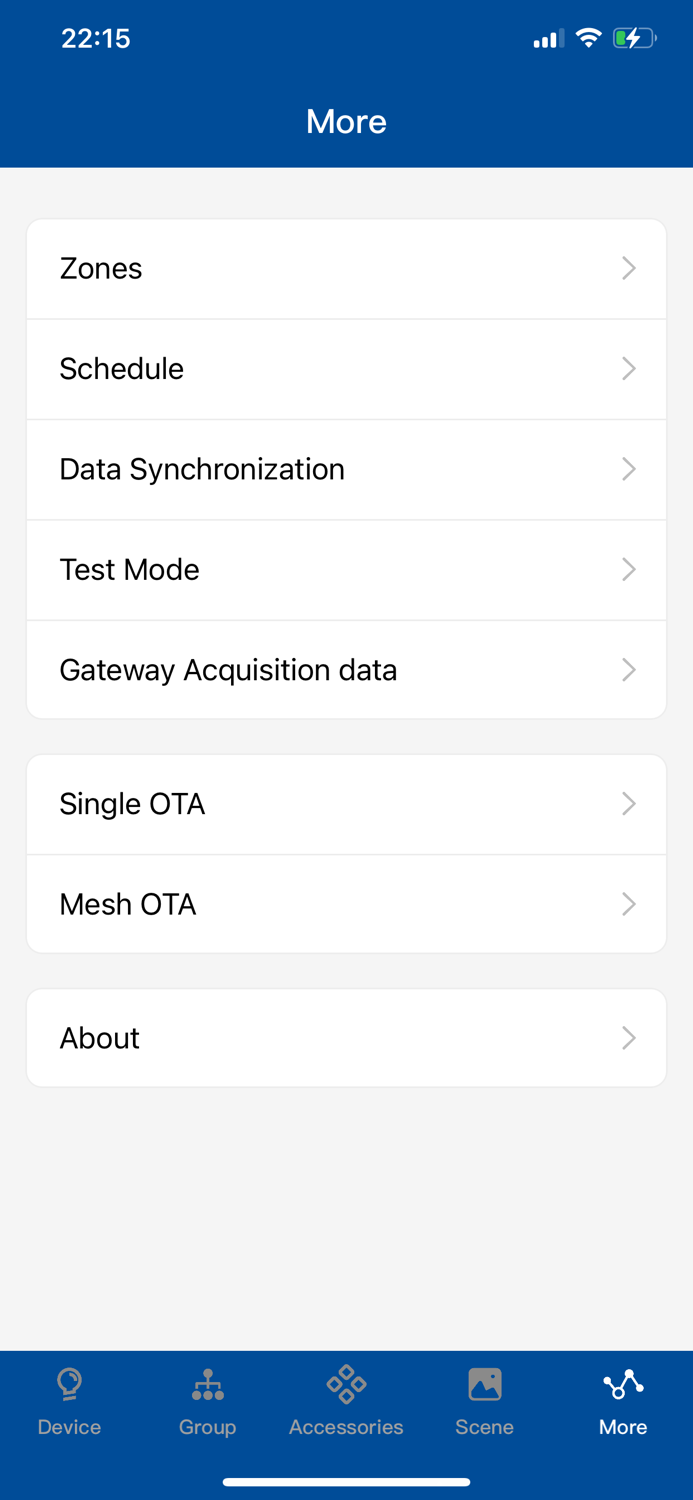Tap the cellular signal bars icon
Screen dimensions: 693x1500
click(x=546, y=40)
